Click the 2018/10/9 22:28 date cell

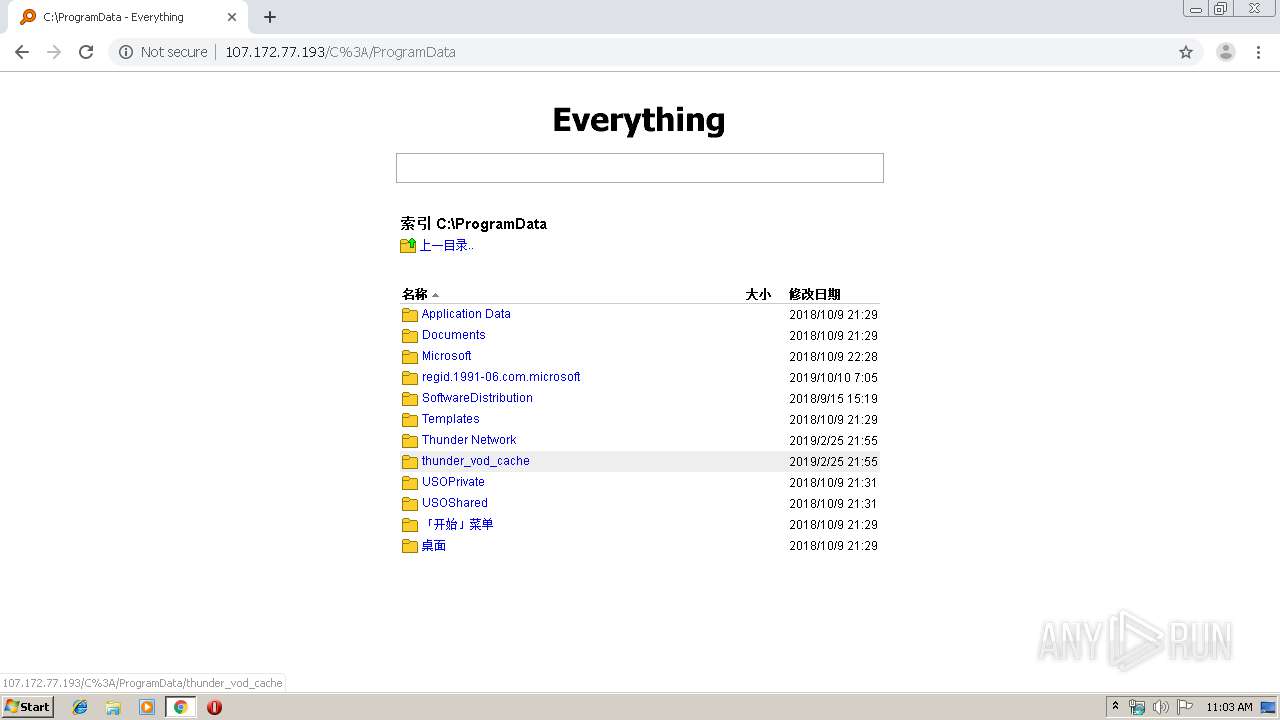point(833,357)
